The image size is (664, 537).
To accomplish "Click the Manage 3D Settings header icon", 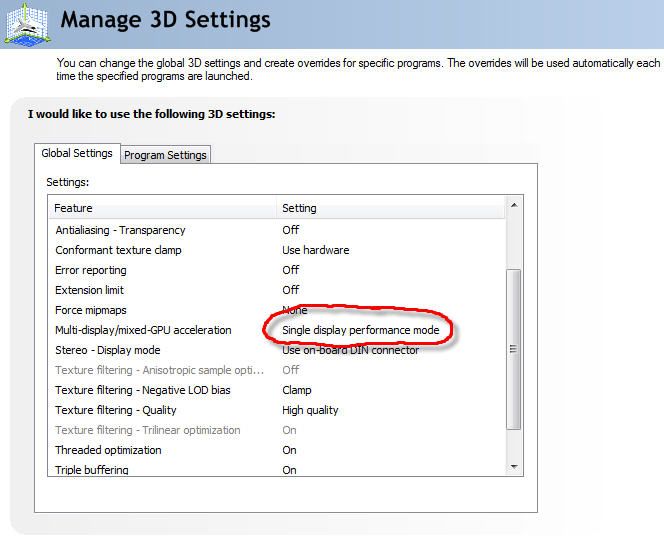I will [x=26, y=24].
